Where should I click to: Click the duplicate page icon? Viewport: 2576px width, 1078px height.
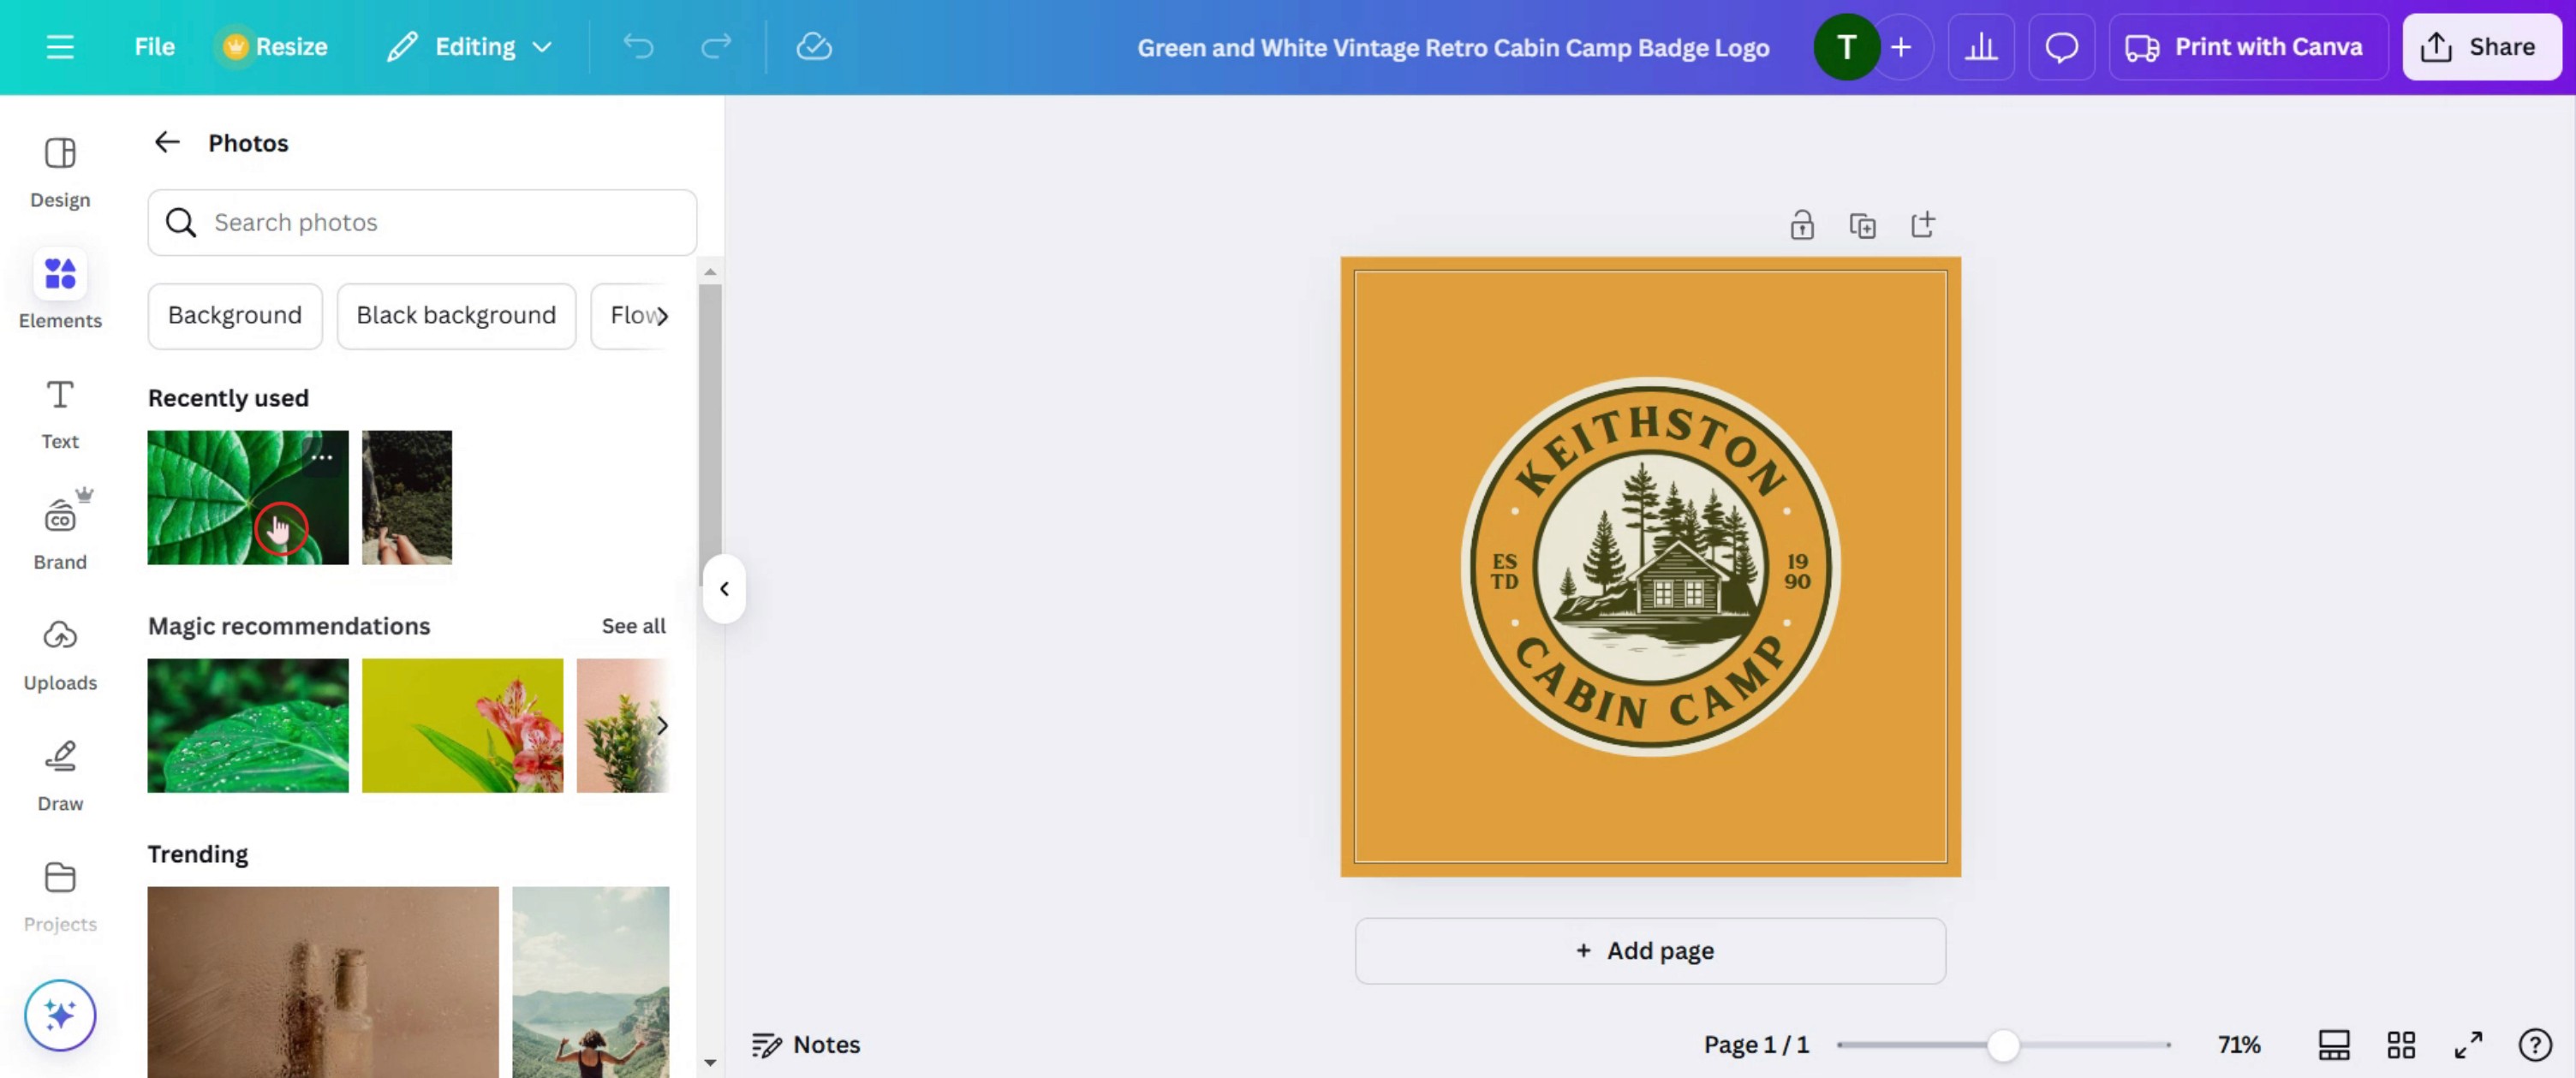pyautogui.click(x=1862, y=225)
